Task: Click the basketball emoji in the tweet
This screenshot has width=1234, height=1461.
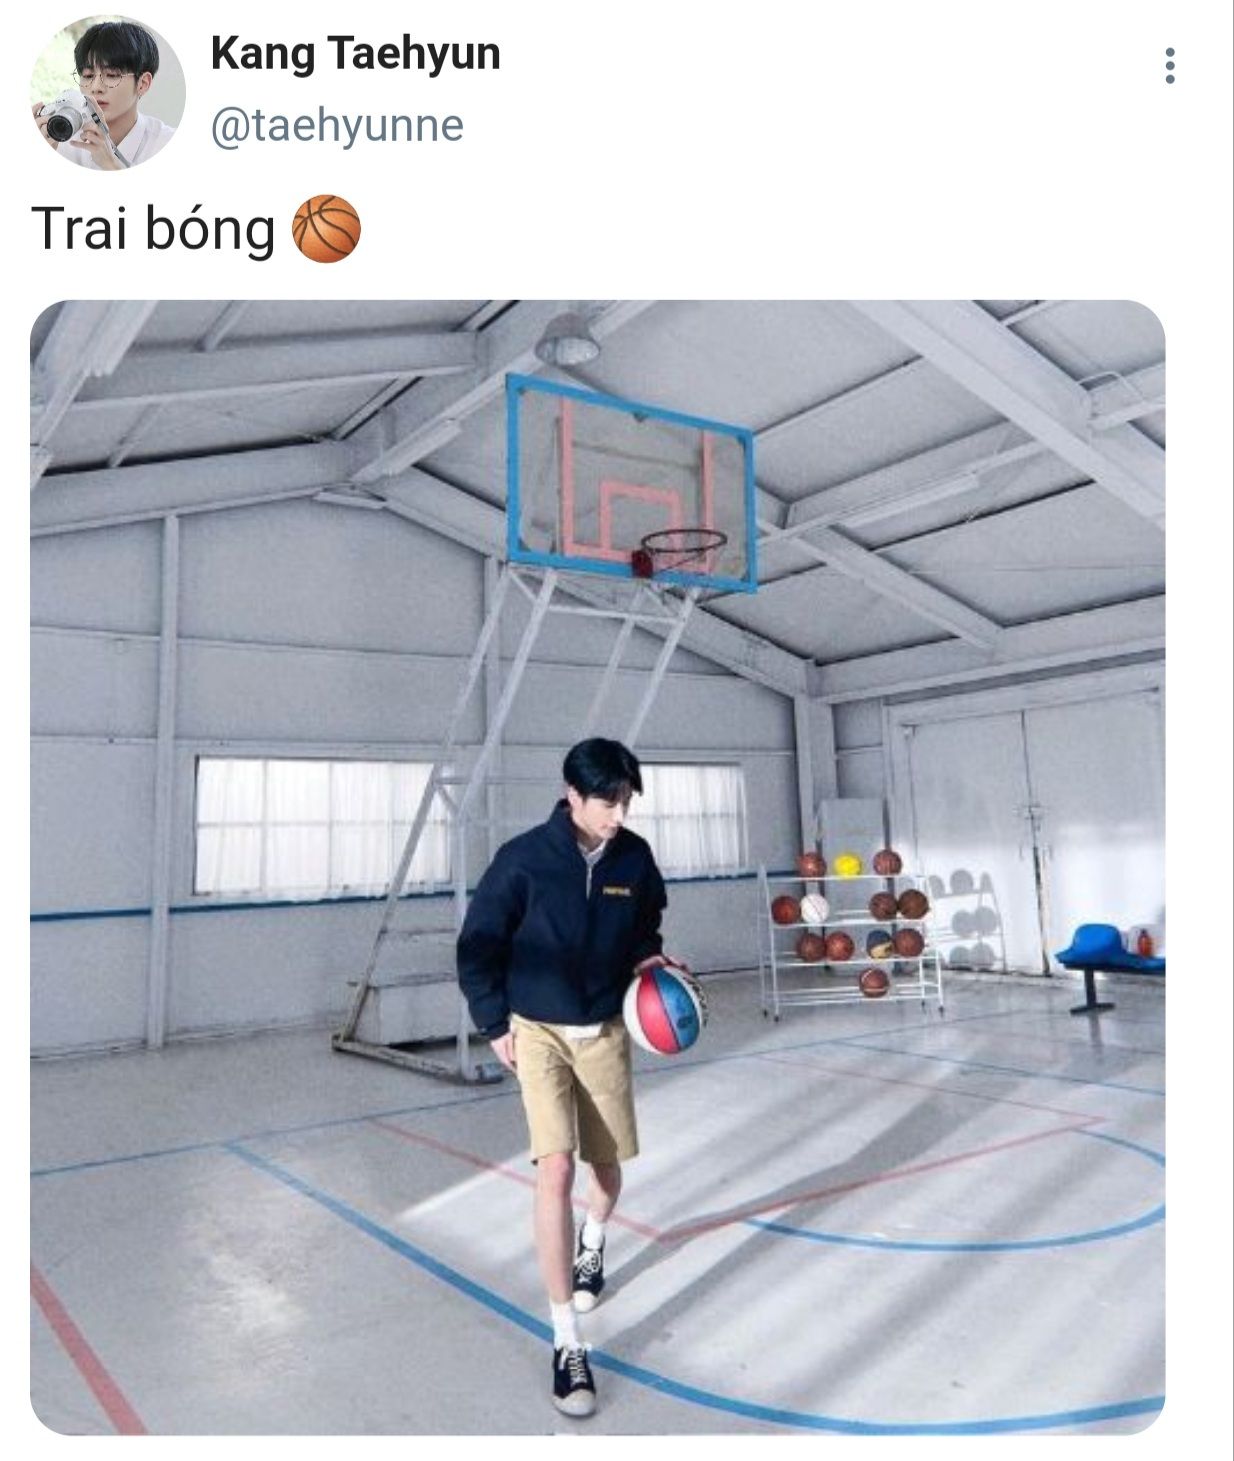Action: pyautogui.click(x=326, y=229)
